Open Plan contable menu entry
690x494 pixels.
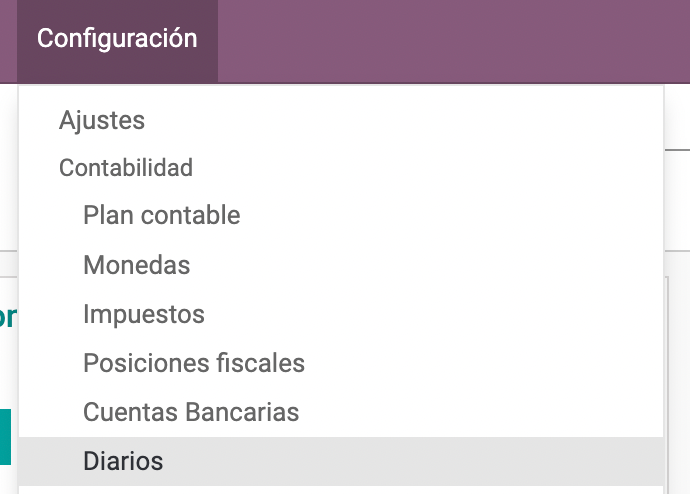point(161,215)
